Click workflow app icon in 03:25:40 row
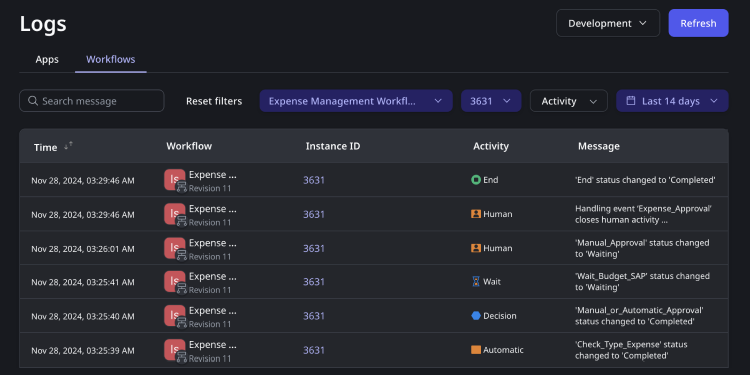750x375 pixels. 175,316
